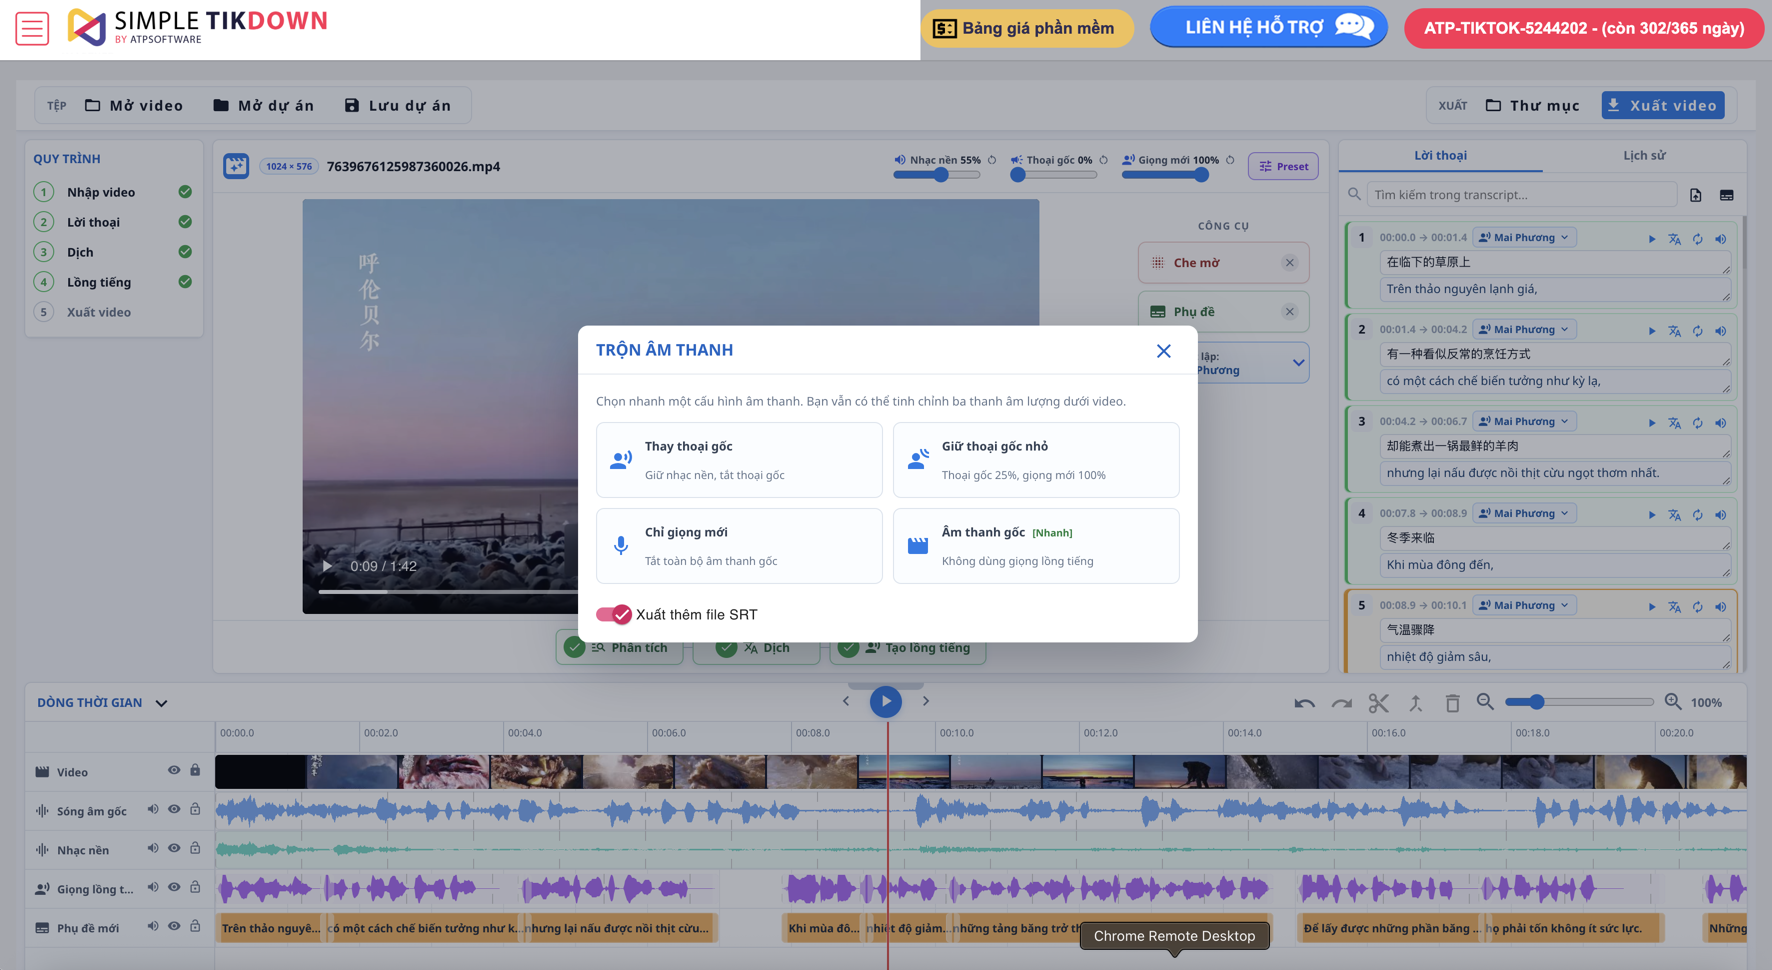Viewport: 1772px width, 970px height.
Task: Open Mai Phương voice dropdown in segment 2
Action: coord(1524,330)
